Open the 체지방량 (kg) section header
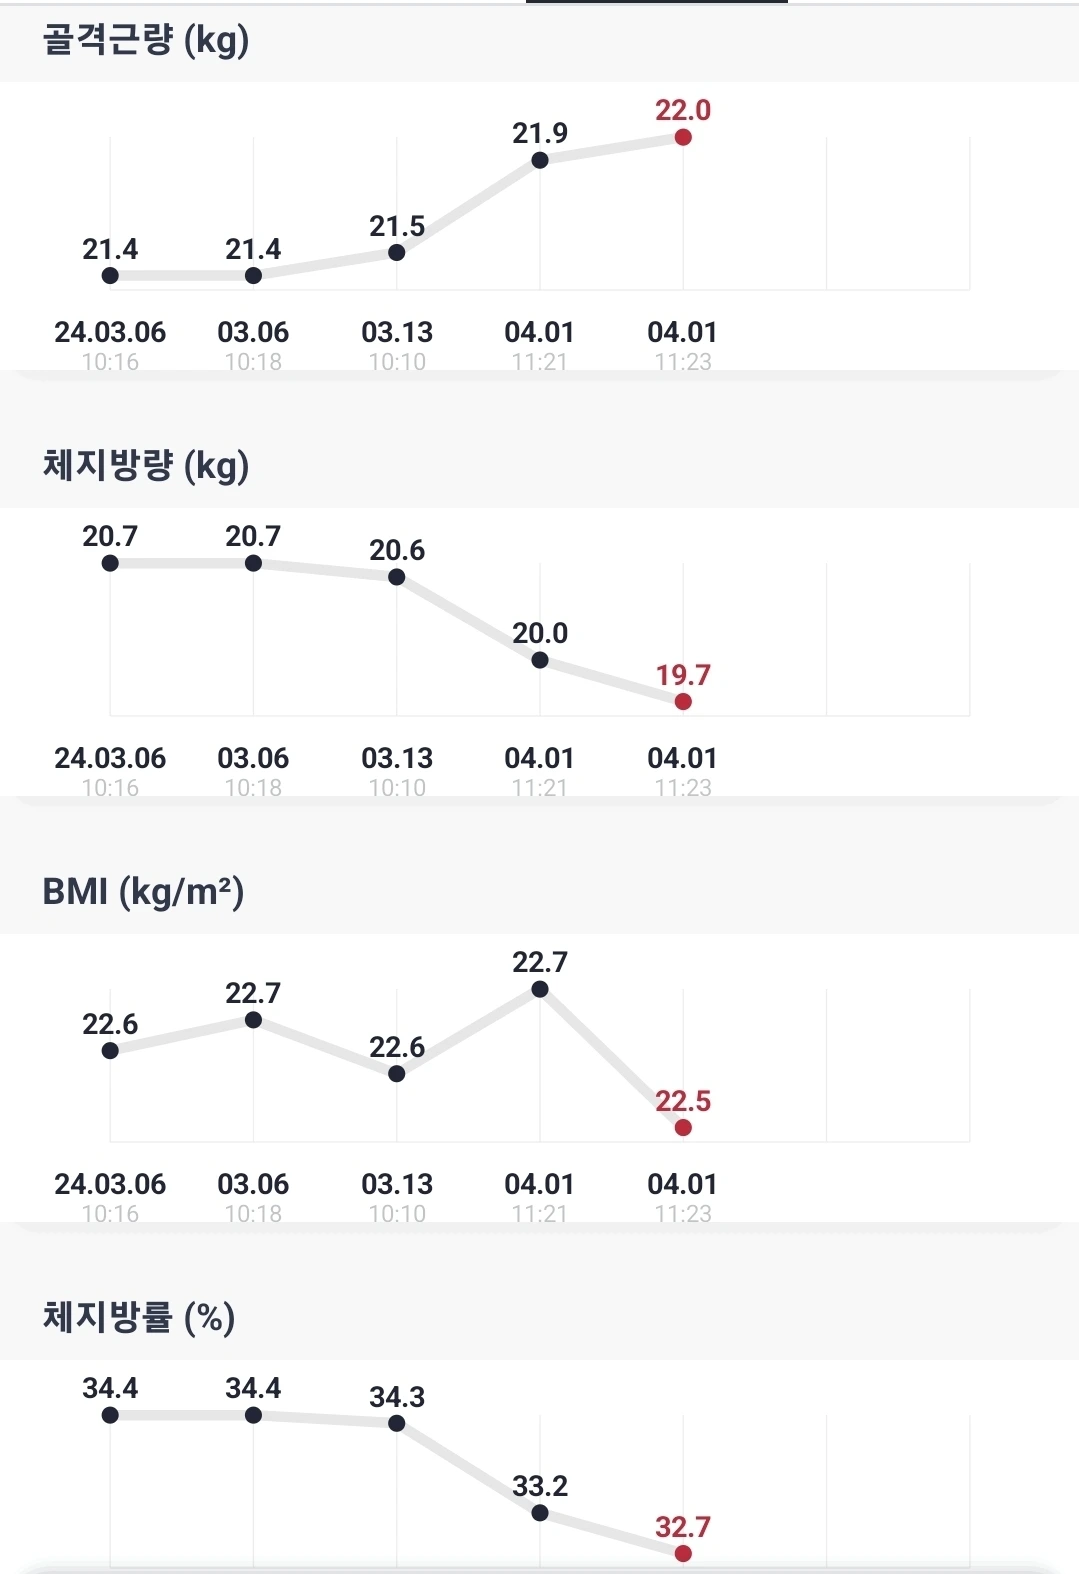 (539, 467)
